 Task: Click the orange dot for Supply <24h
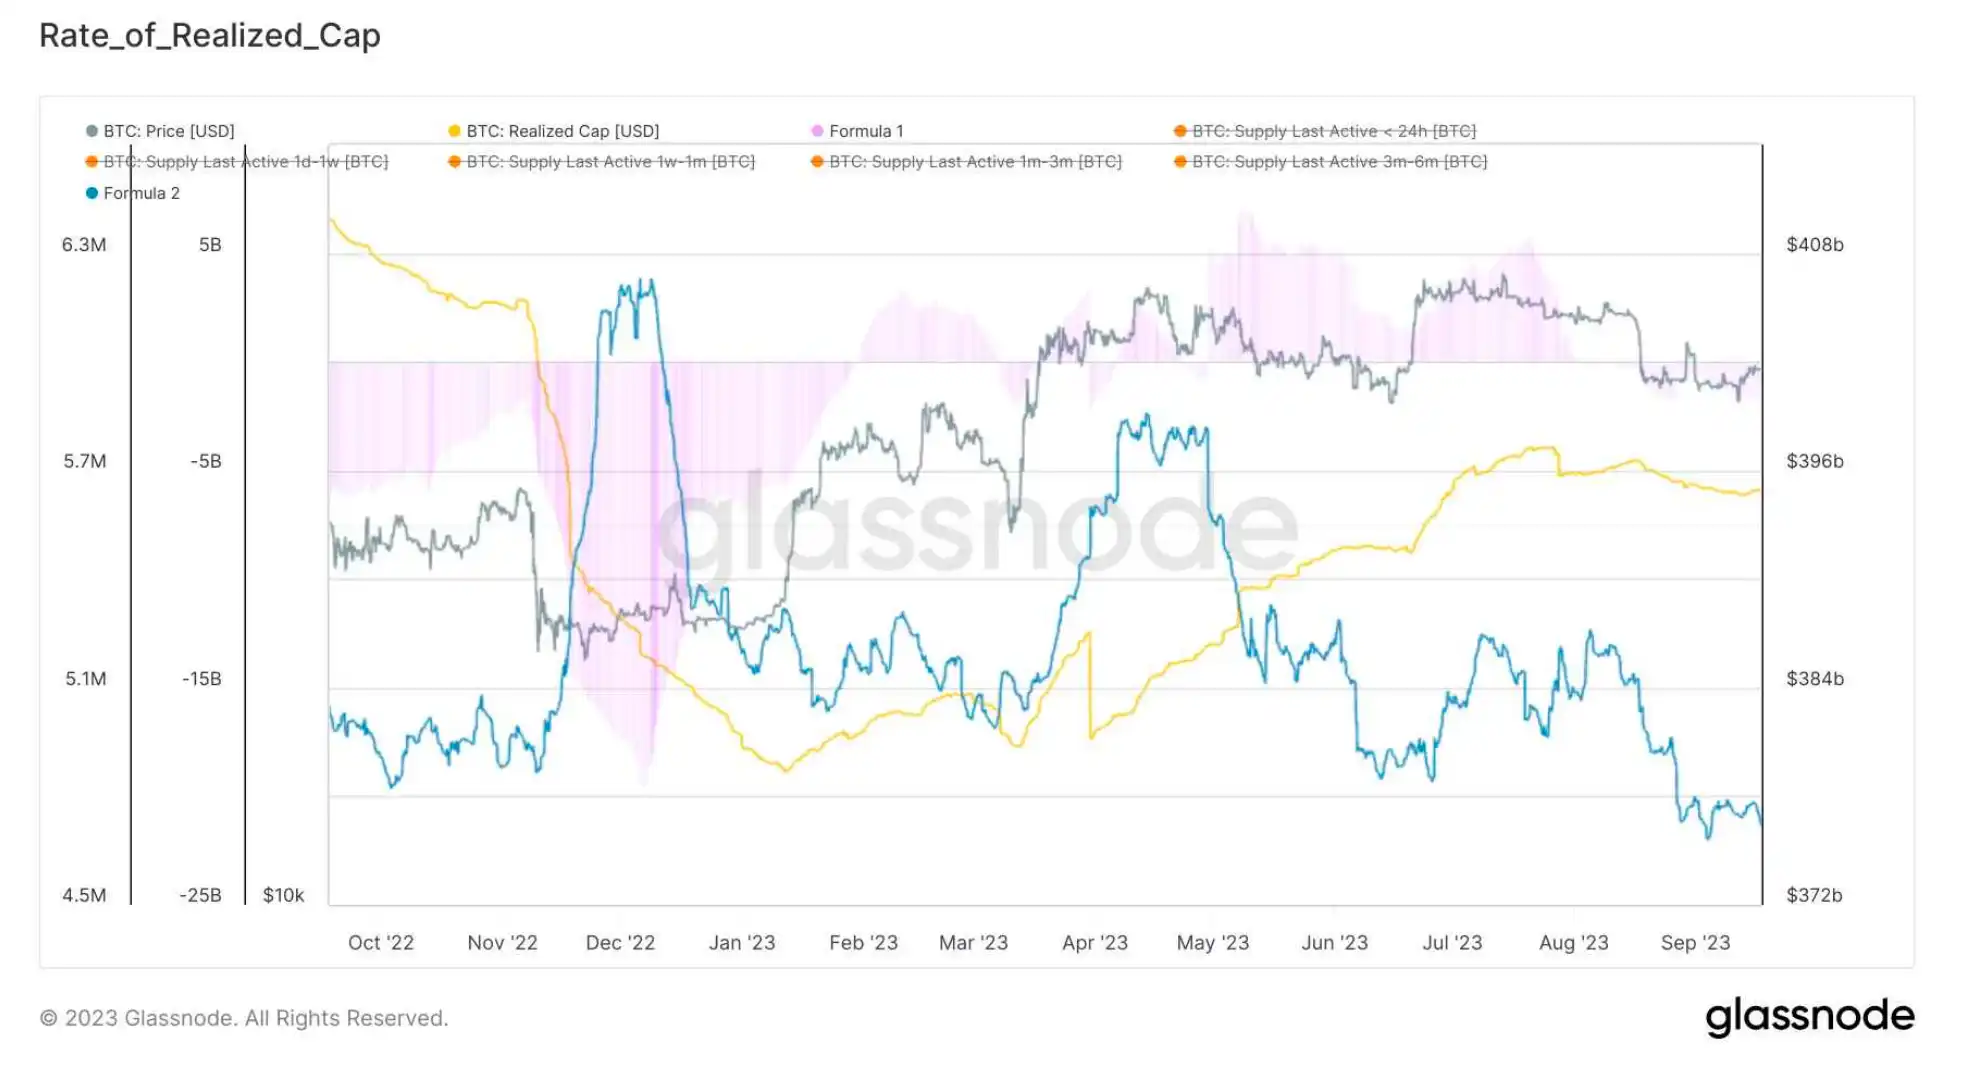[1180, 131]
